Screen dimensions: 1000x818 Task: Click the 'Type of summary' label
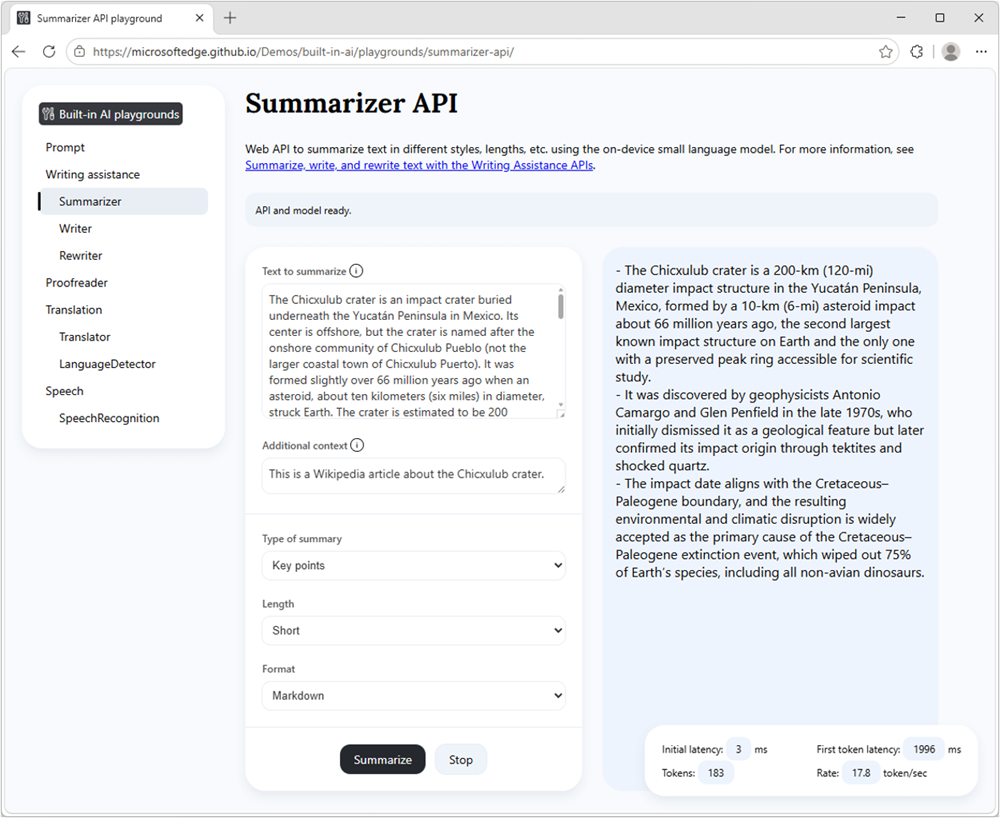[302, 539]
